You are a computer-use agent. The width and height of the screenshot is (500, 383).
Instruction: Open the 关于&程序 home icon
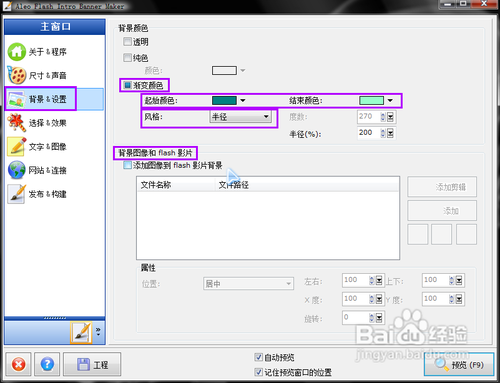17,52
